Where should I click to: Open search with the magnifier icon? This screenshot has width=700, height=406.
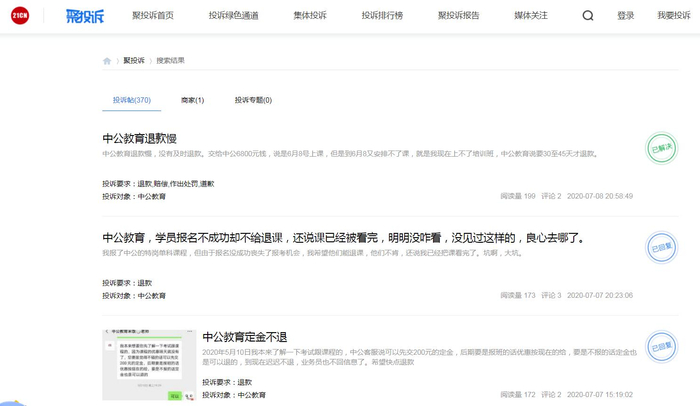pos(588,16)
